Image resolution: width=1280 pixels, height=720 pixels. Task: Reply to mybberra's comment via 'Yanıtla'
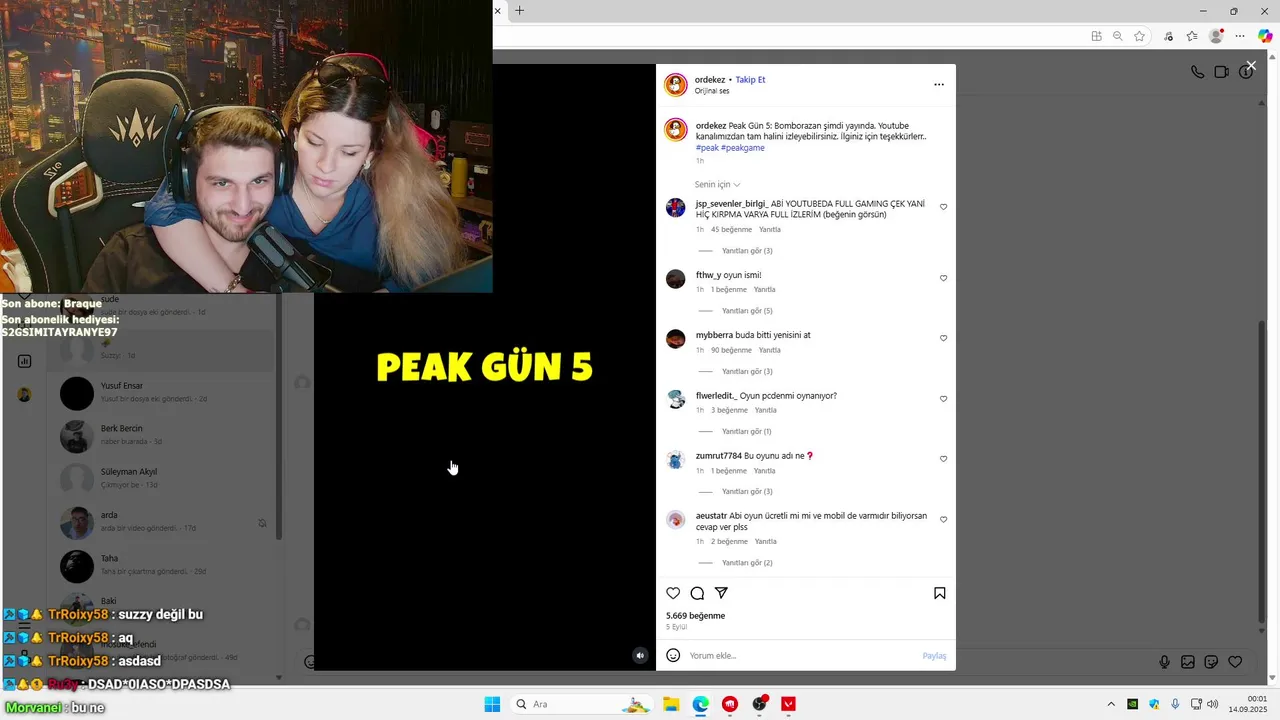point(769,350)
